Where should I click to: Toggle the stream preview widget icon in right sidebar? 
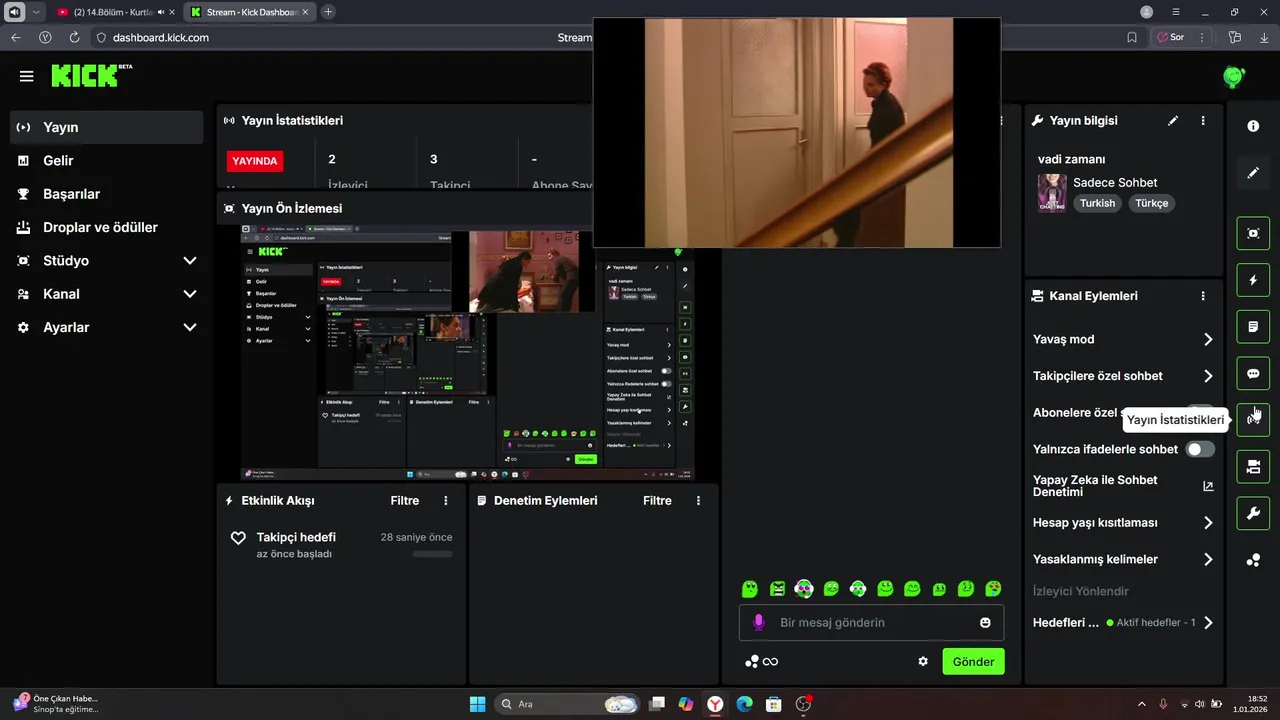[x=1253, y=233]
